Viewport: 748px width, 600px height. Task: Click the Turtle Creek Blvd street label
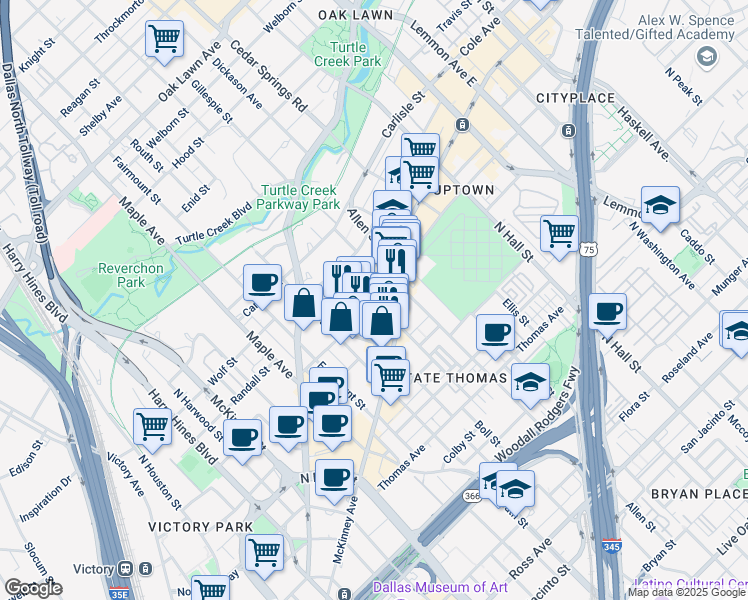click(213, 224)
